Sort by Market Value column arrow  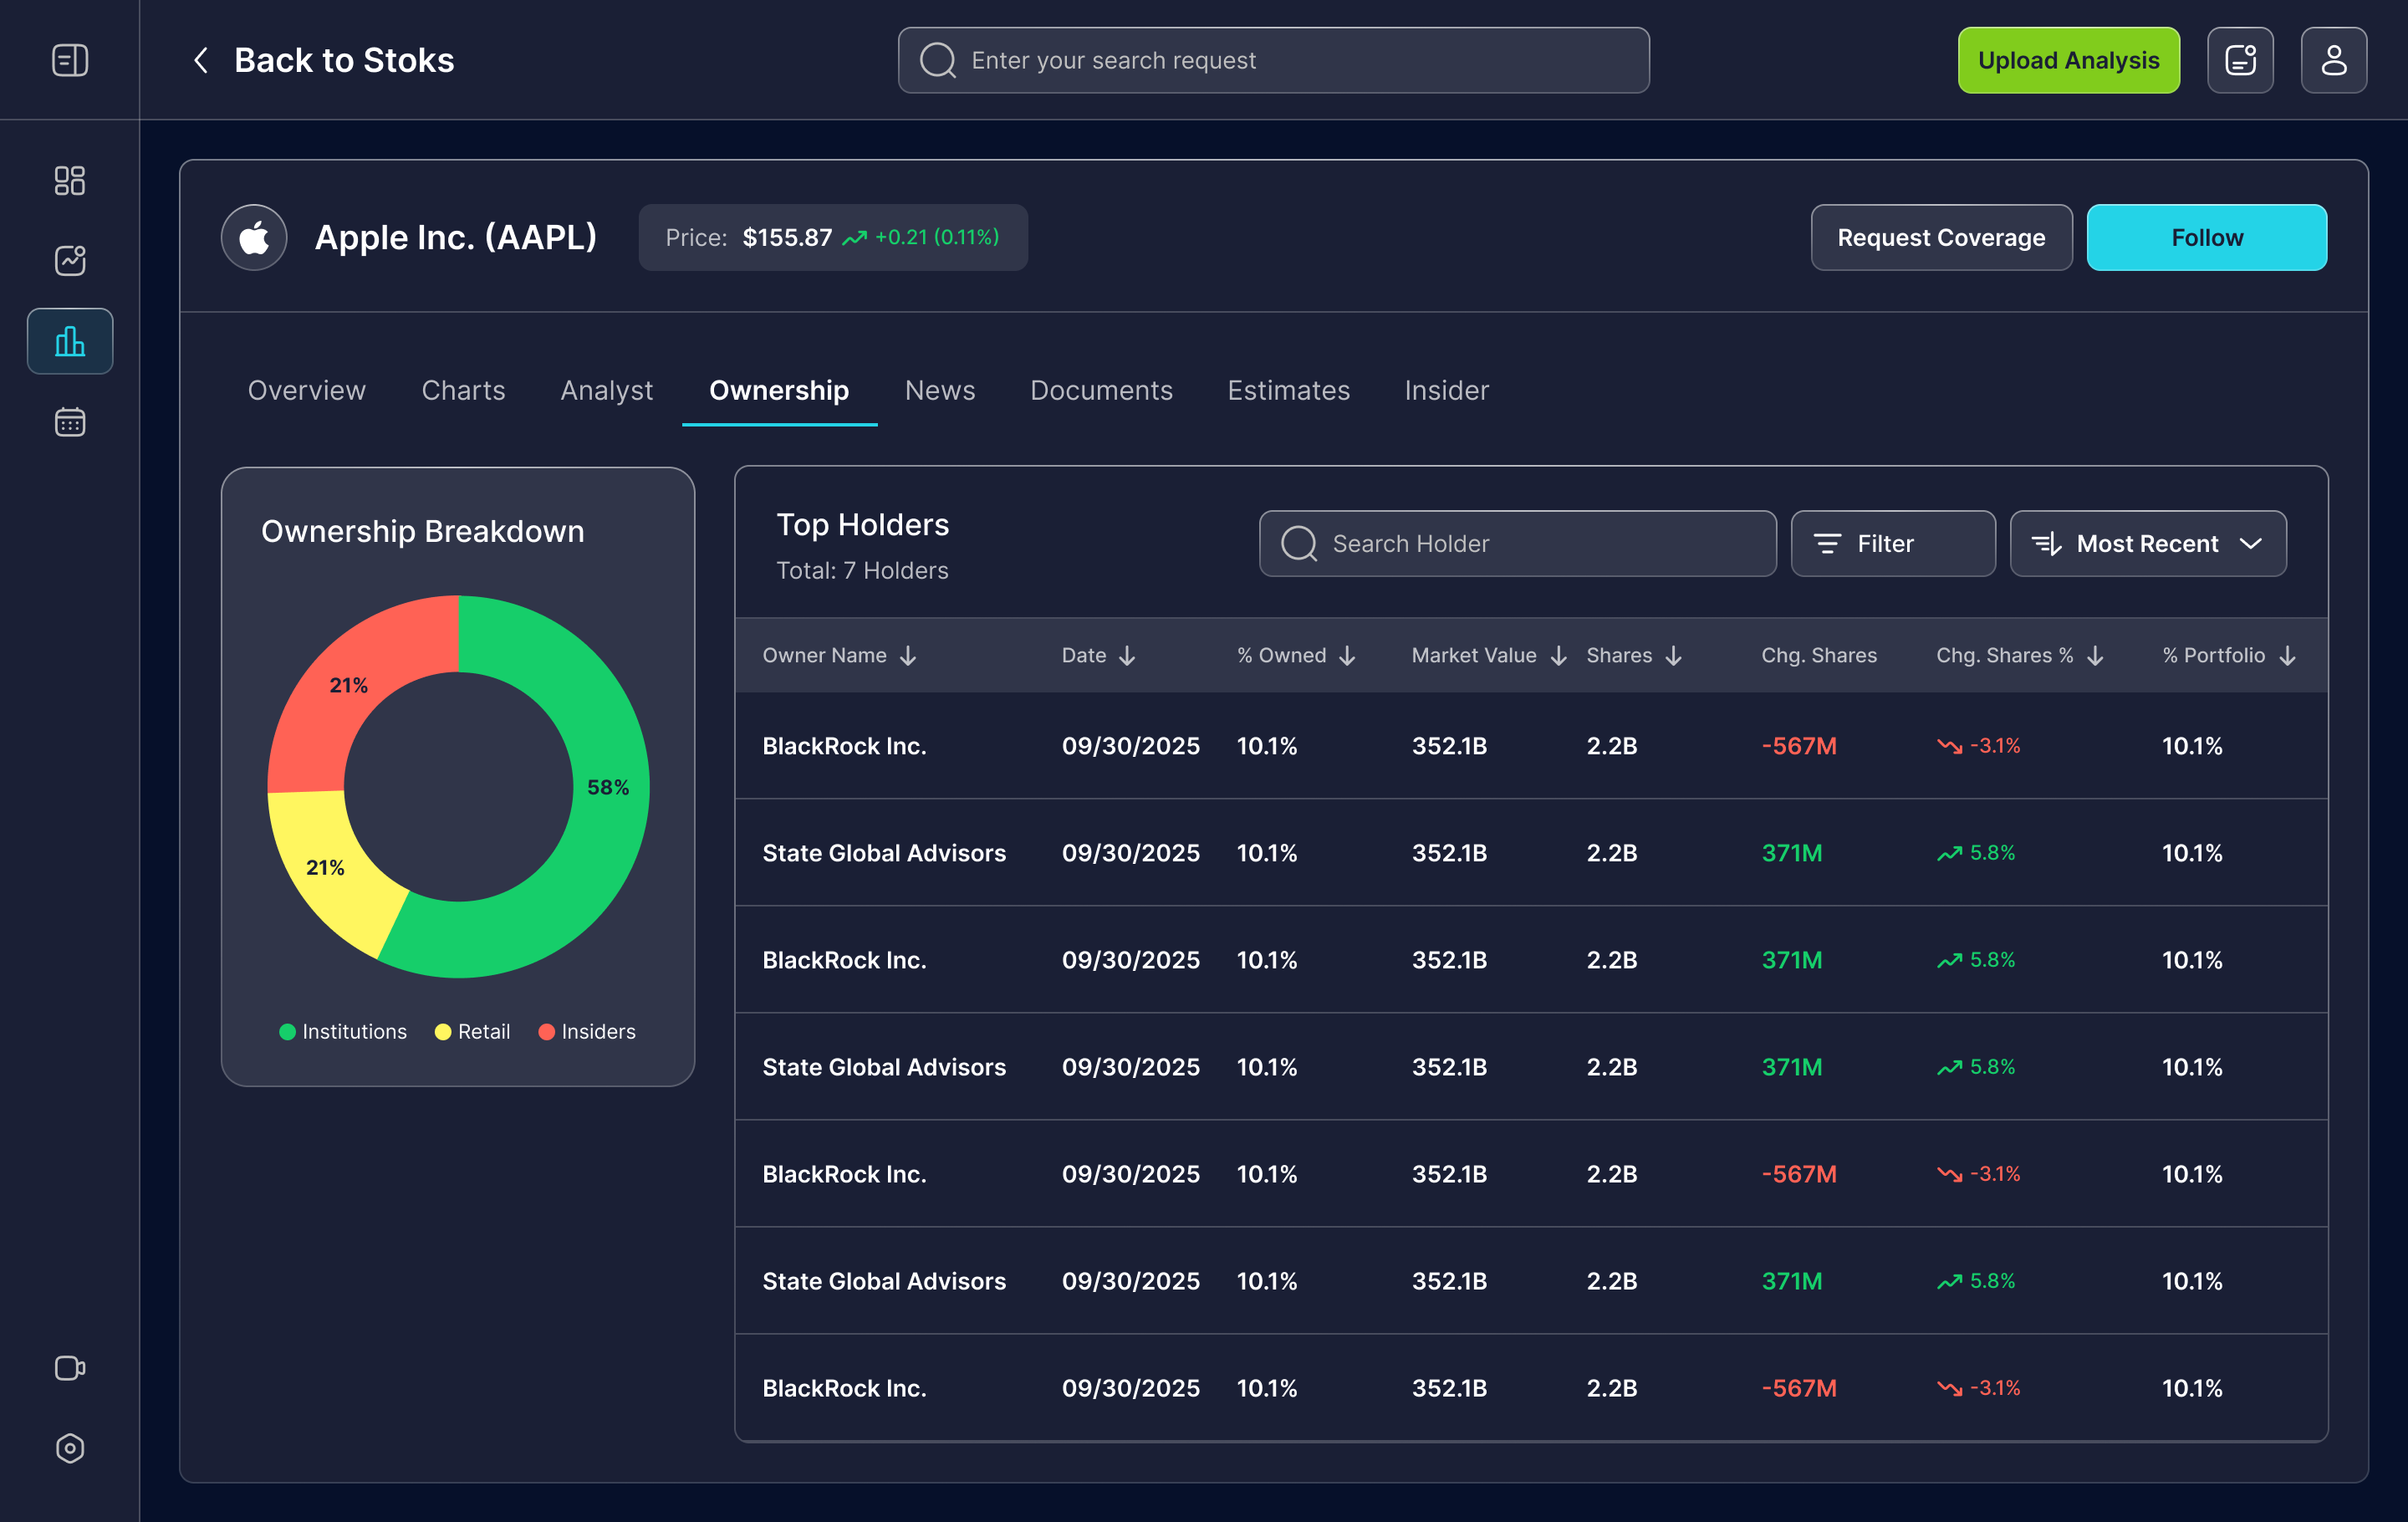(x=1558, y=656)
